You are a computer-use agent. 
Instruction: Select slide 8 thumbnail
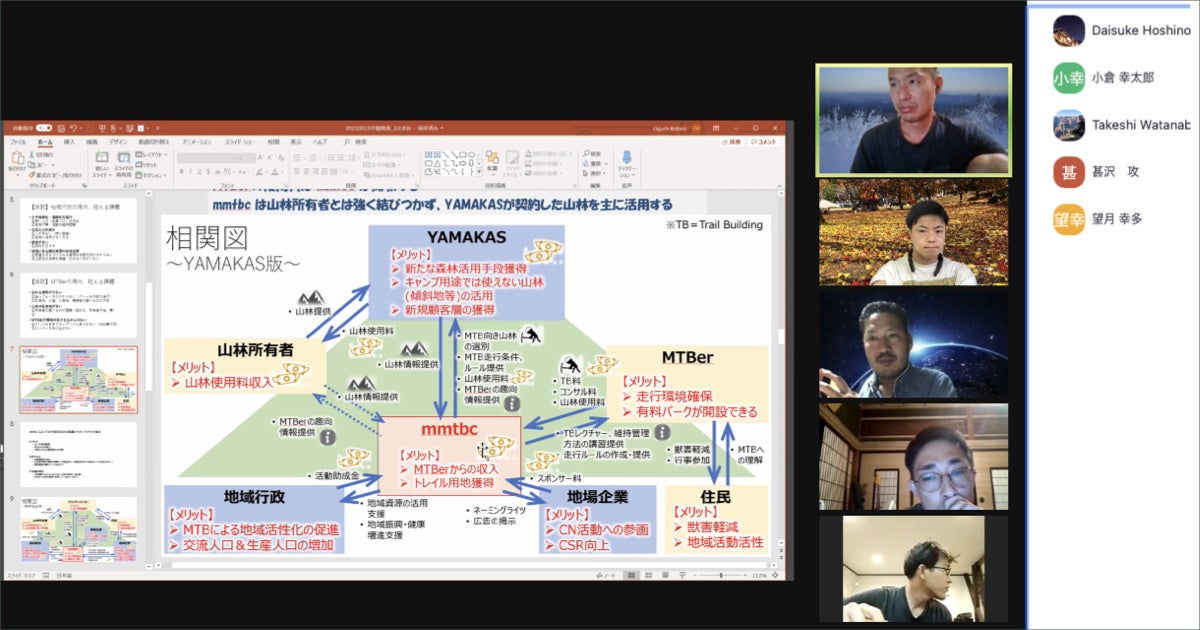click(x=78, y=455)
